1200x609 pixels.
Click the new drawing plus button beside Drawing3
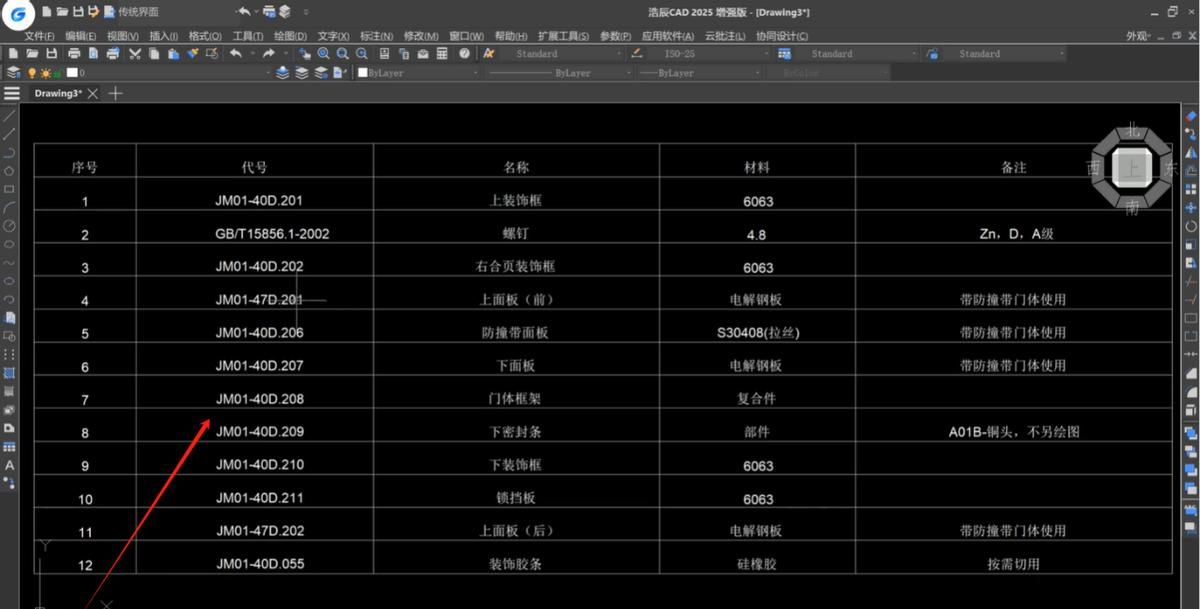[x=115, y=93]
